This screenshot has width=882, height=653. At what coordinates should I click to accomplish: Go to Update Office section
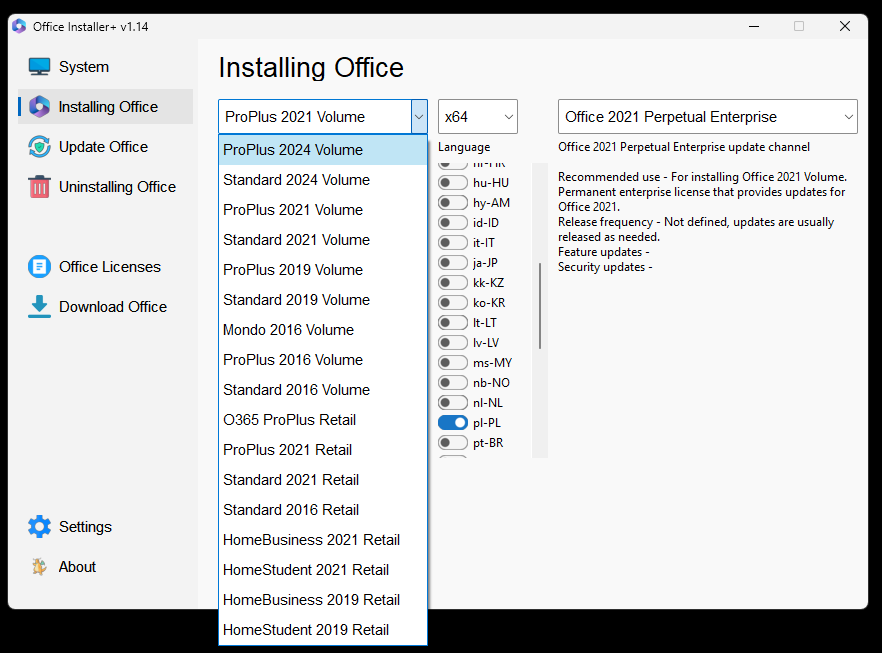point(104,147)
